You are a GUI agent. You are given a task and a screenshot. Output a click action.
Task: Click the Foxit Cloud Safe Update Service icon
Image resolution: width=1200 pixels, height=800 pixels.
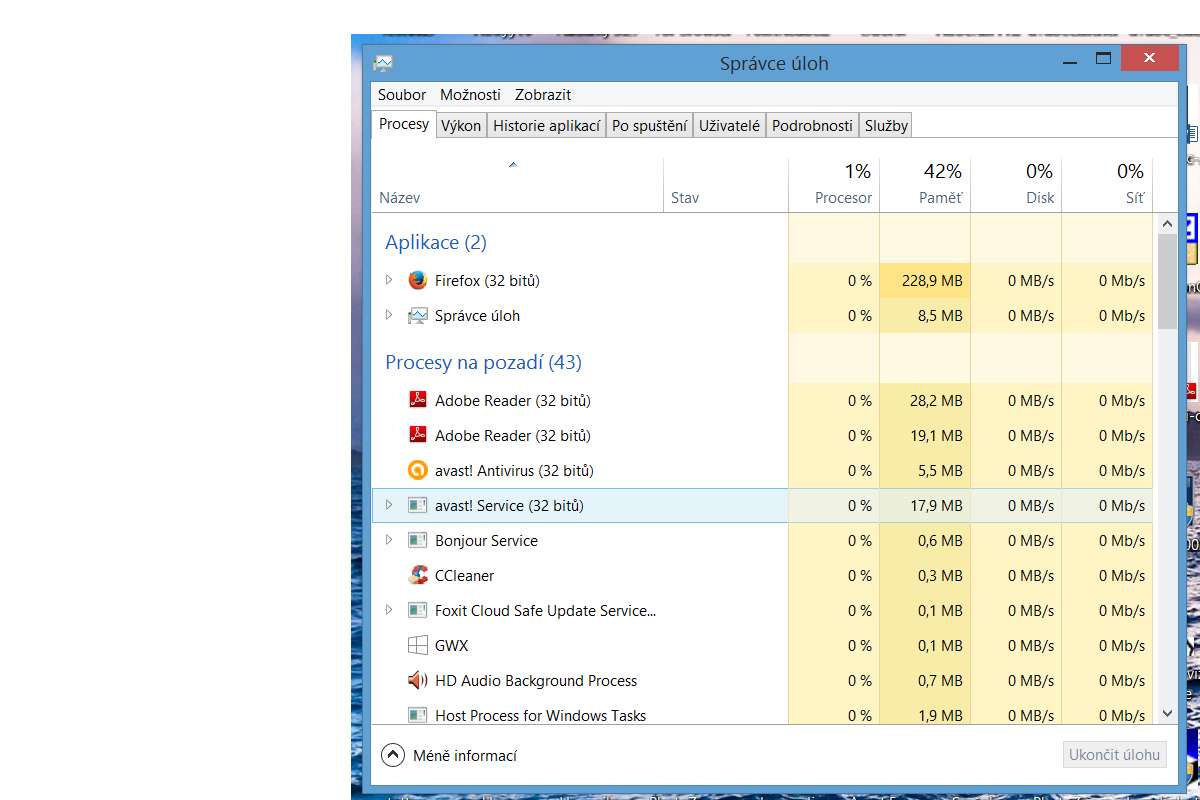point(418,610)
